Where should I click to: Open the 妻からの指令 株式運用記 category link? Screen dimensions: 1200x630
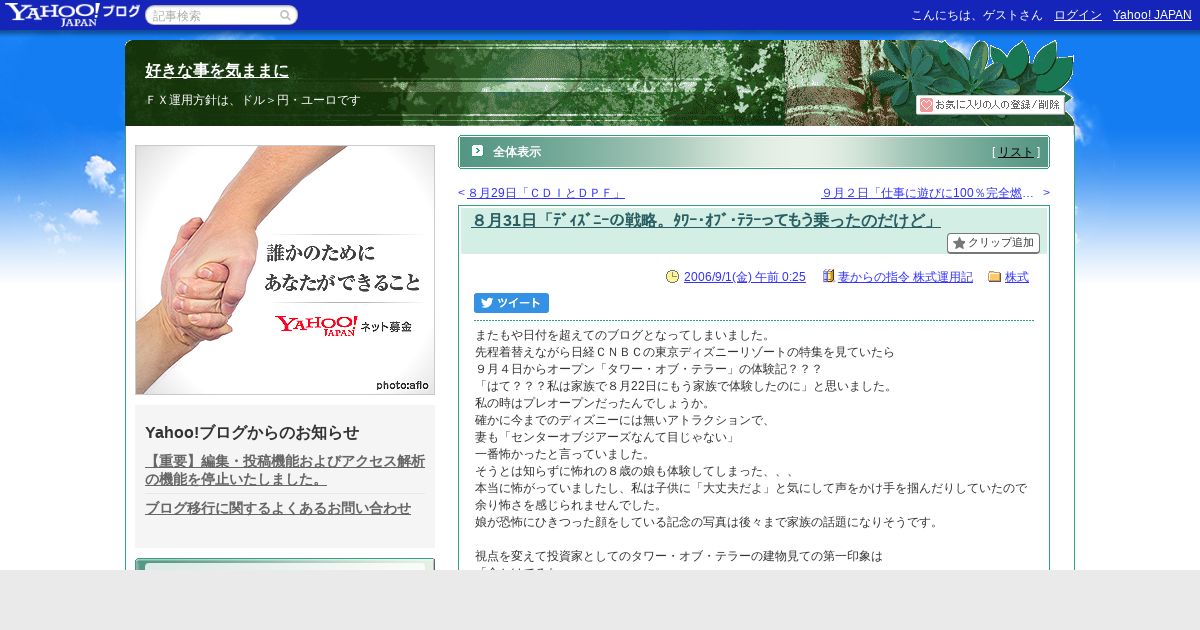tap(905, 277)
